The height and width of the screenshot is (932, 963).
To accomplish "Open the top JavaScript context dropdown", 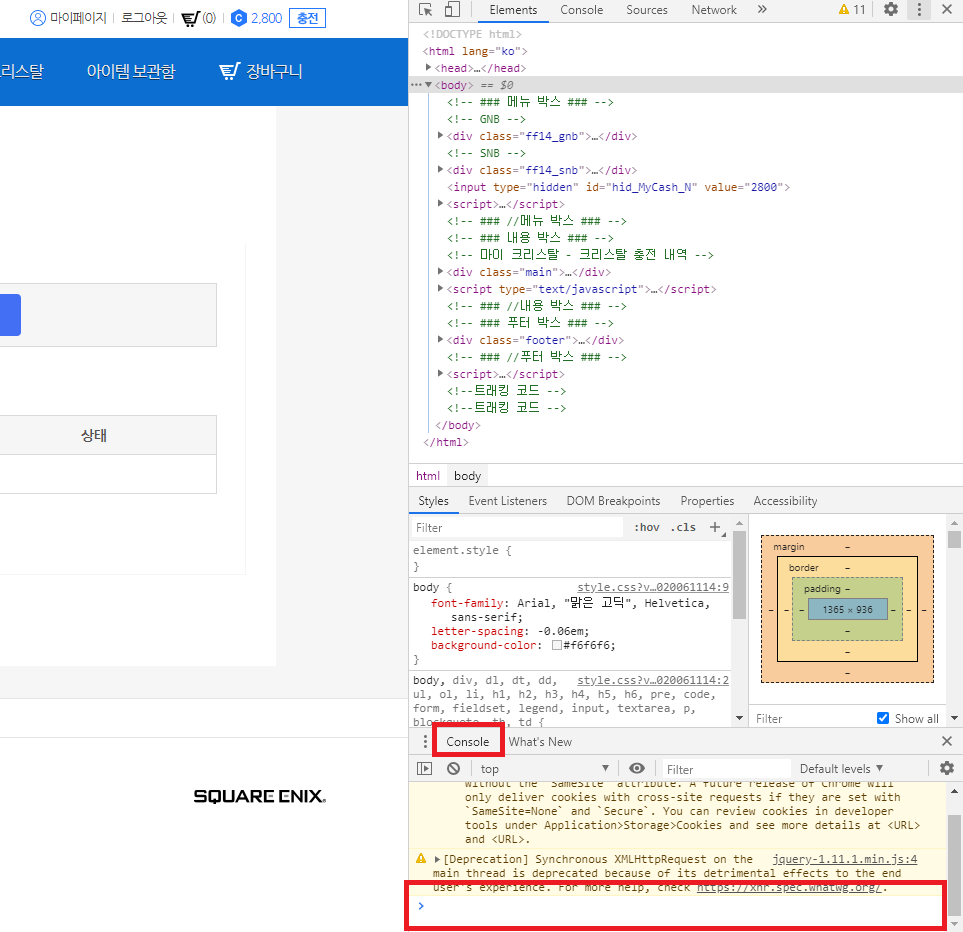I will tap(544, 769).
